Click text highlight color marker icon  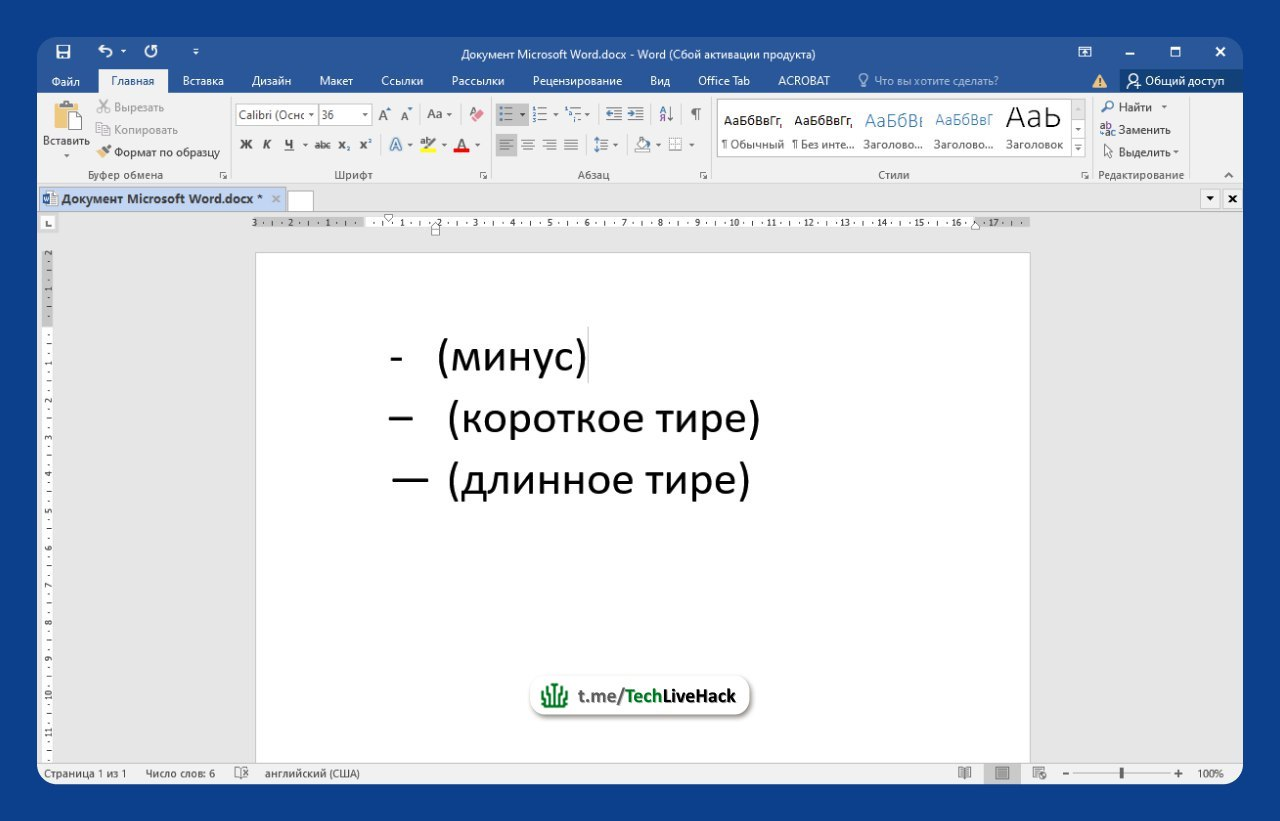428,145
